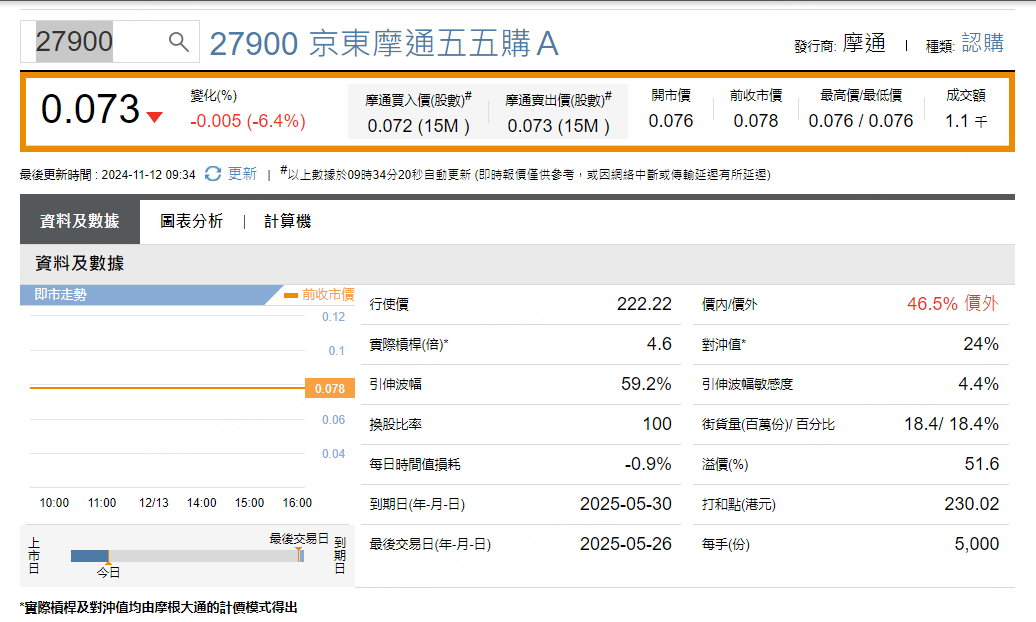Screen dimensions: 1036x622
Task: Click the 打和點 value 230.02
Action: point(972,504)
